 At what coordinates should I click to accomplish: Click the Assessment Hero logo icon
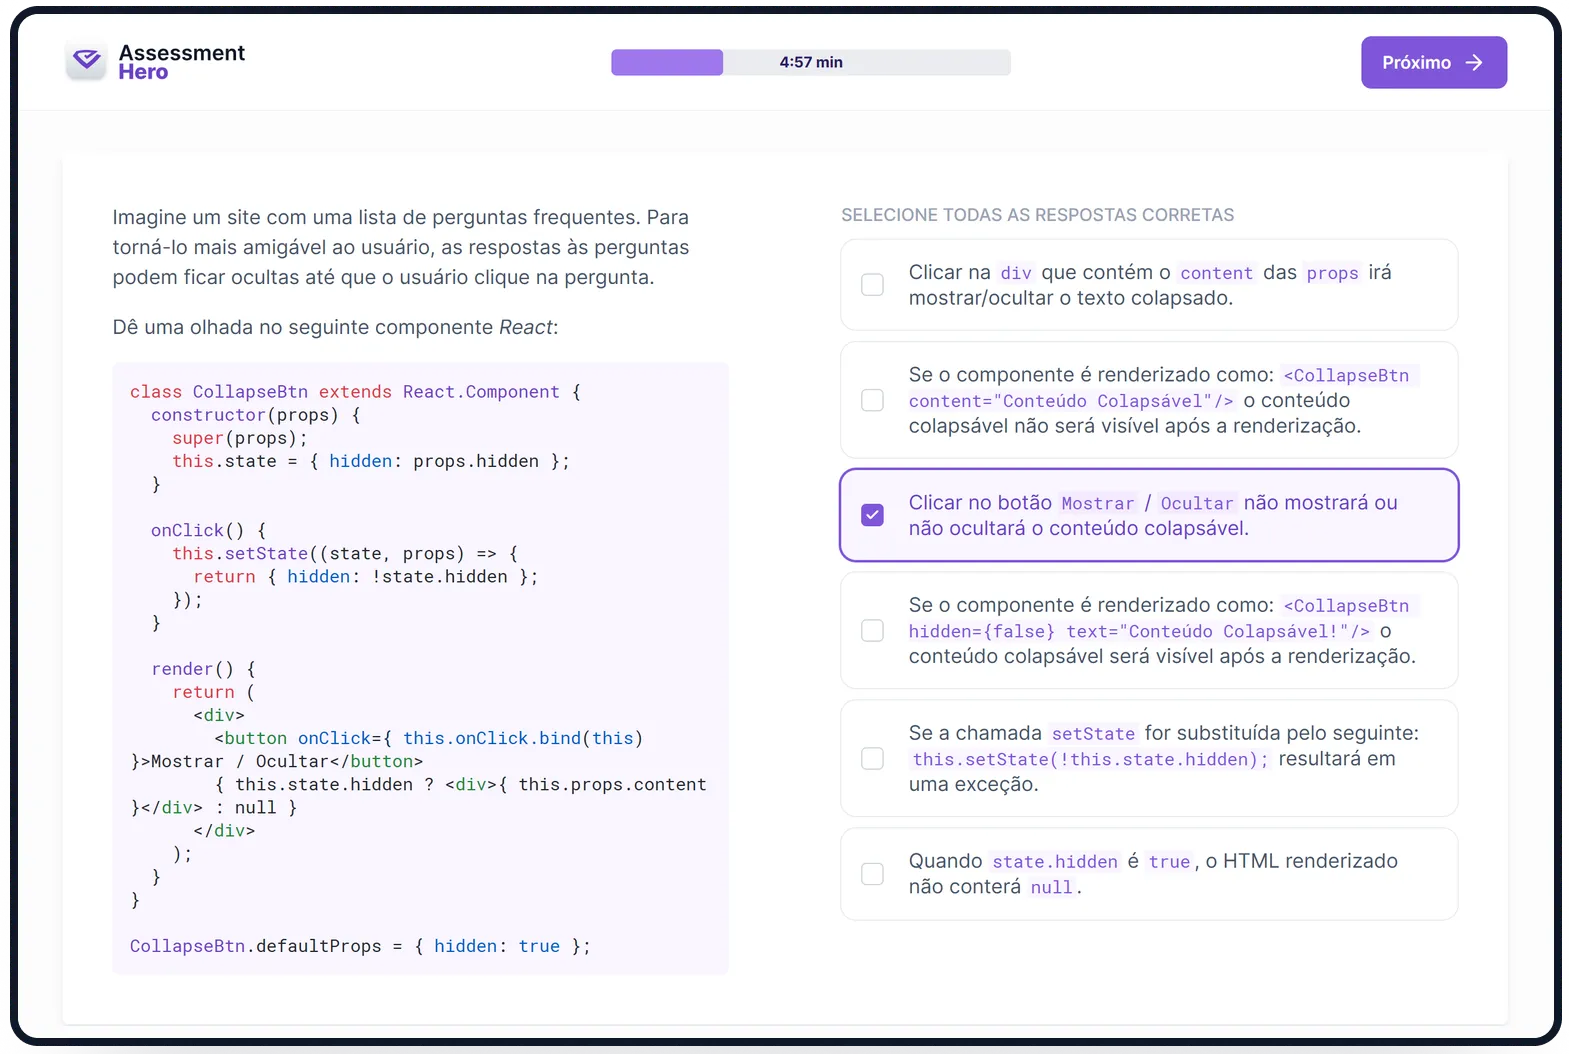[x=87, y=61]
